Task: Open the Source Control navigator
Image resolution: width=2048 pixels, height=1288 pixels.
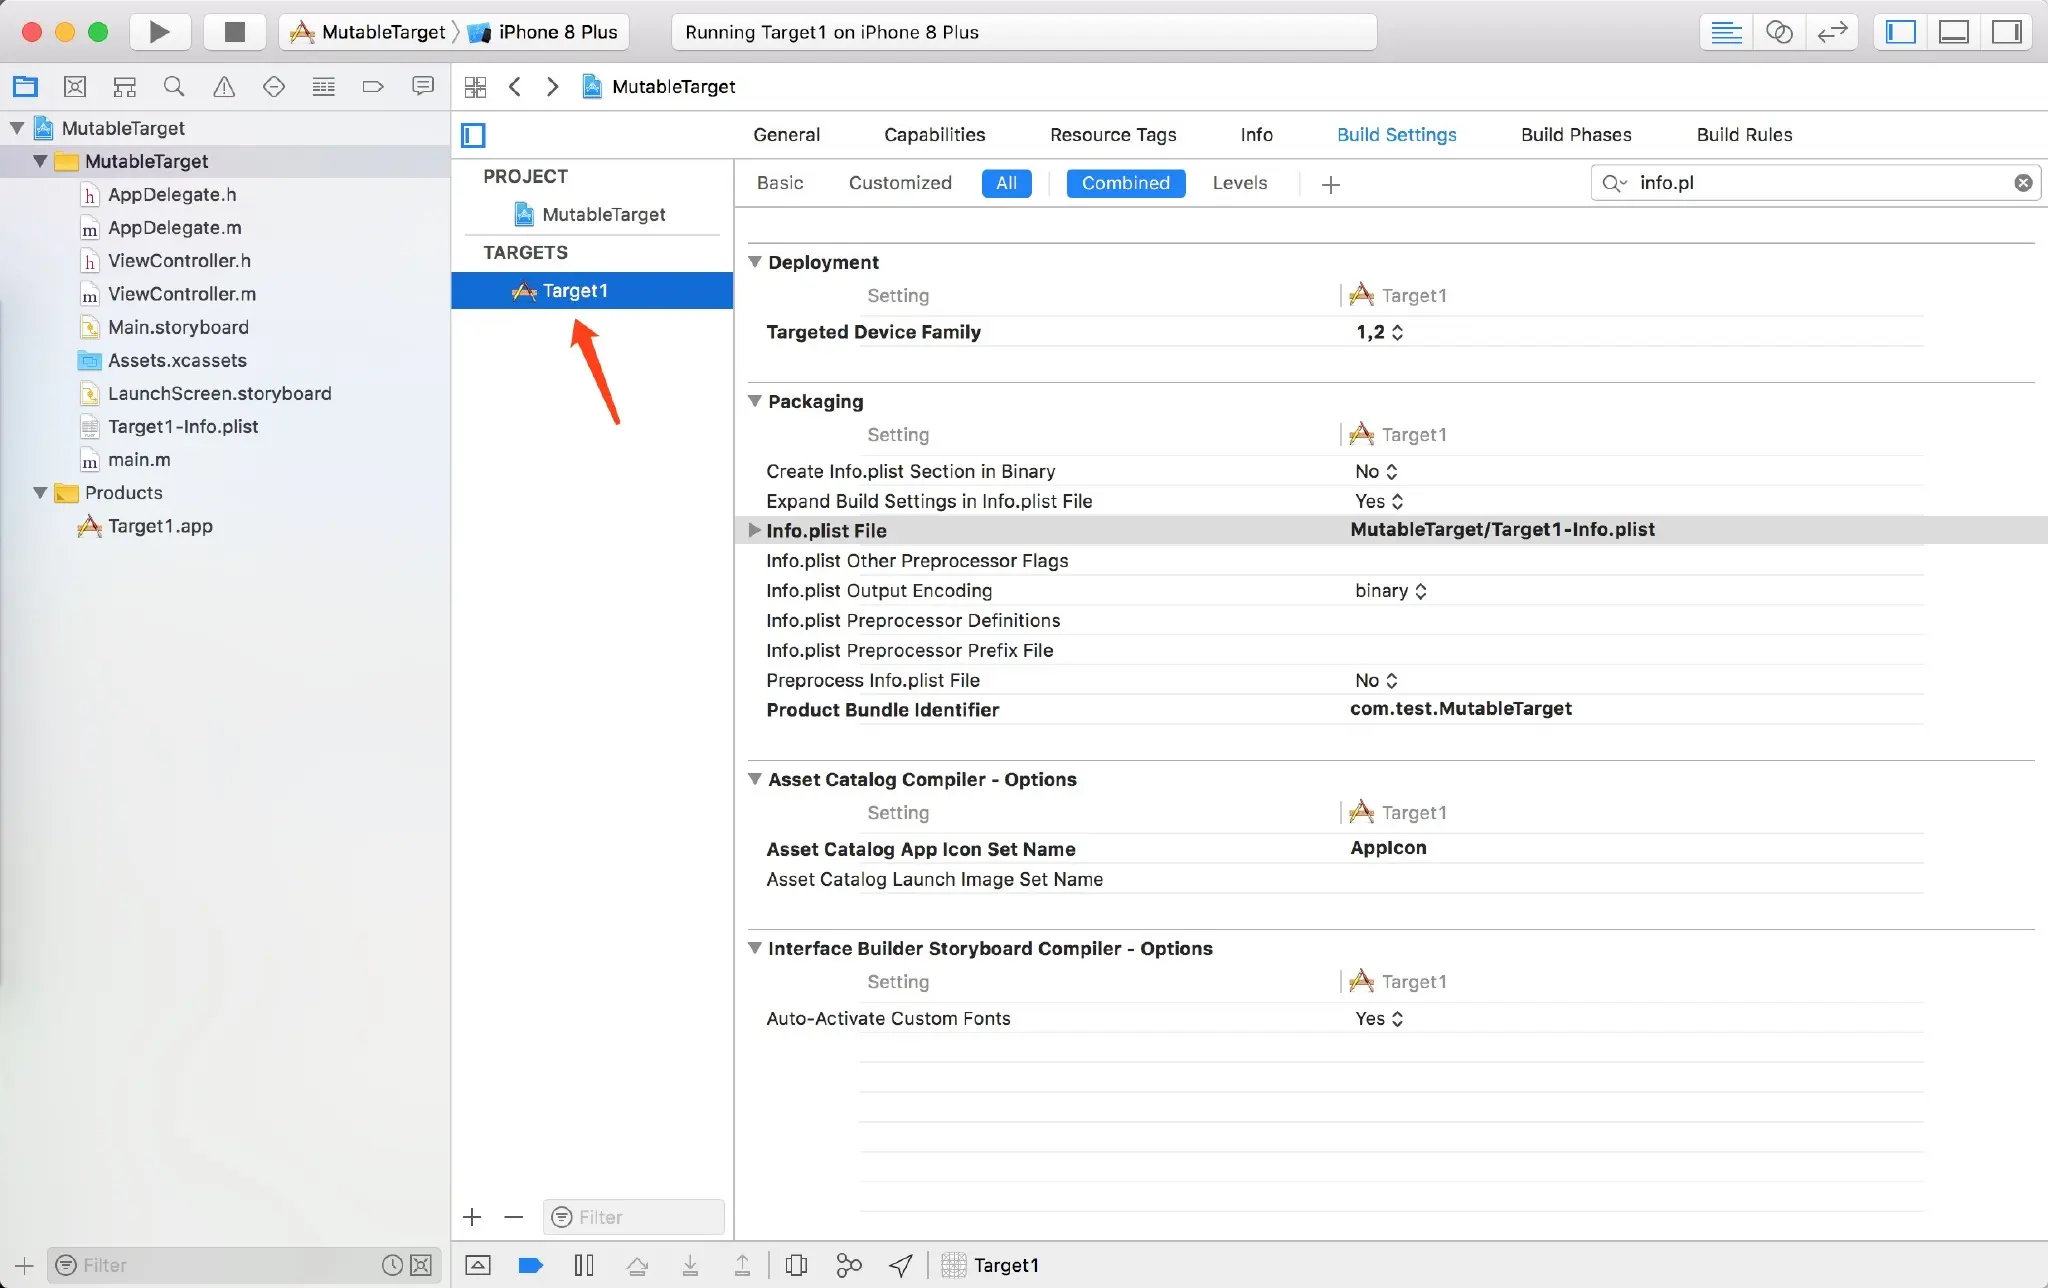Action: pyautogui.click(x=75, y=87)
